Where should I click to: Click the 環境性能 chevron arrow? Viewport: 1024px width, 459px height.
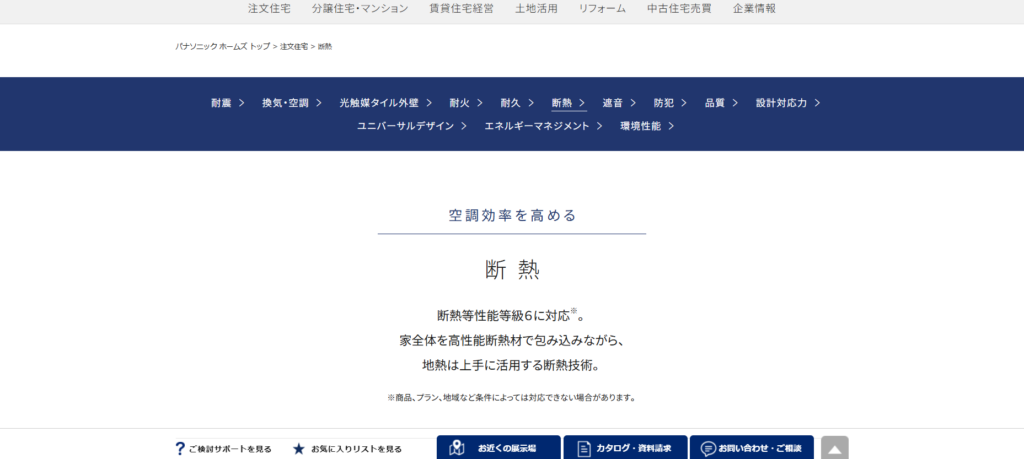pos(671,126)
